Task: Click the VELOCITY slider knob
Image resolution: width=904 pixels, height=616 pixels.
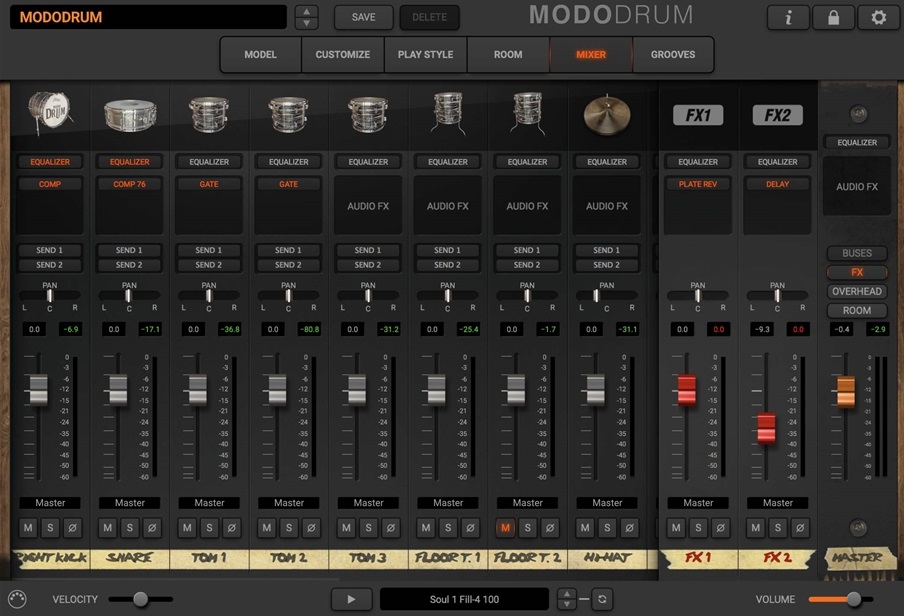Action: click(141, 599)
